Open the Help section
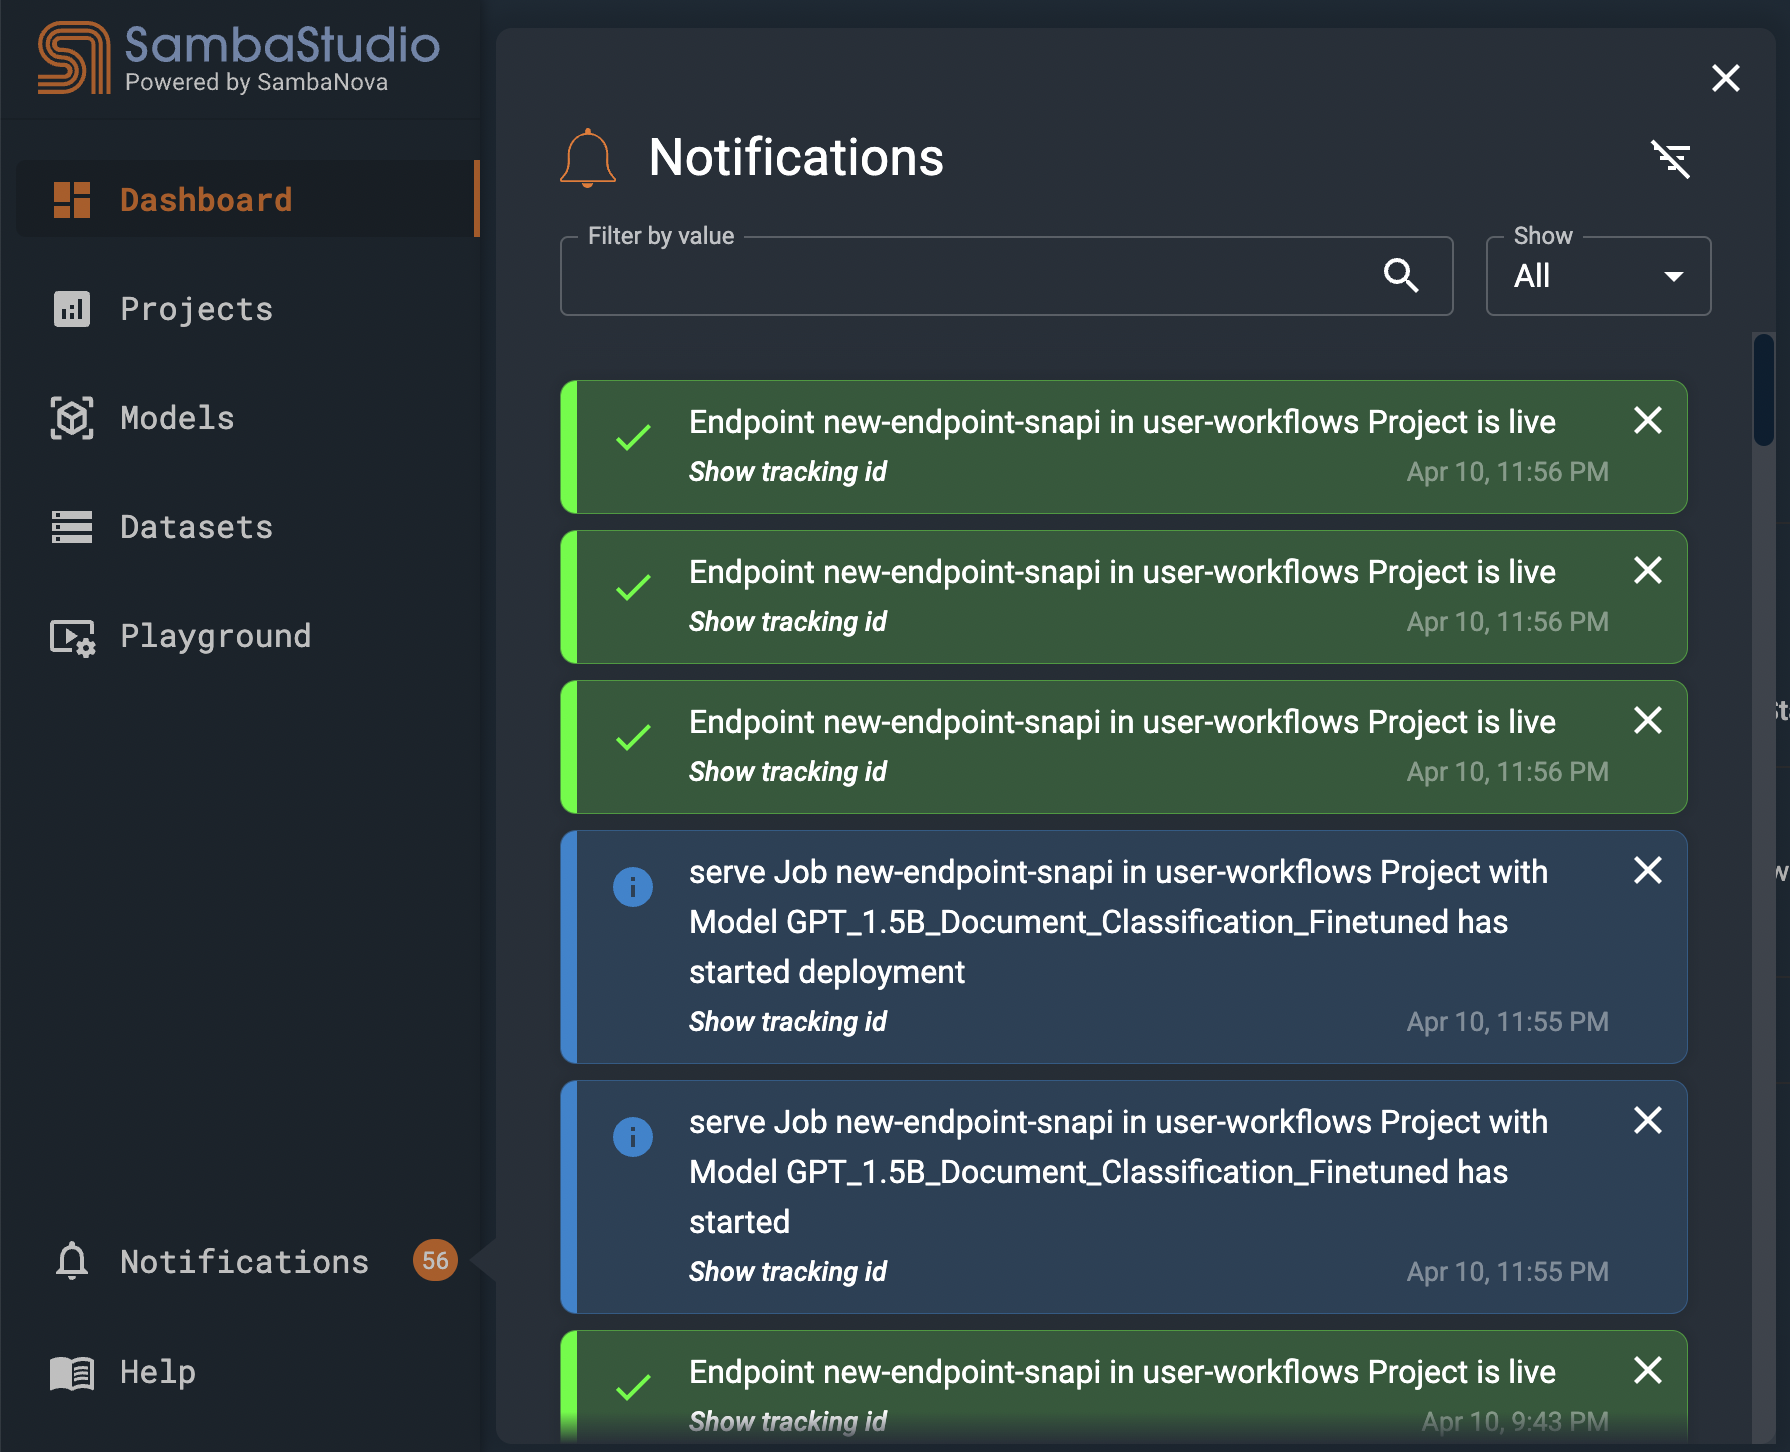This screenshot has height=1452, width=1790. 157,1372
